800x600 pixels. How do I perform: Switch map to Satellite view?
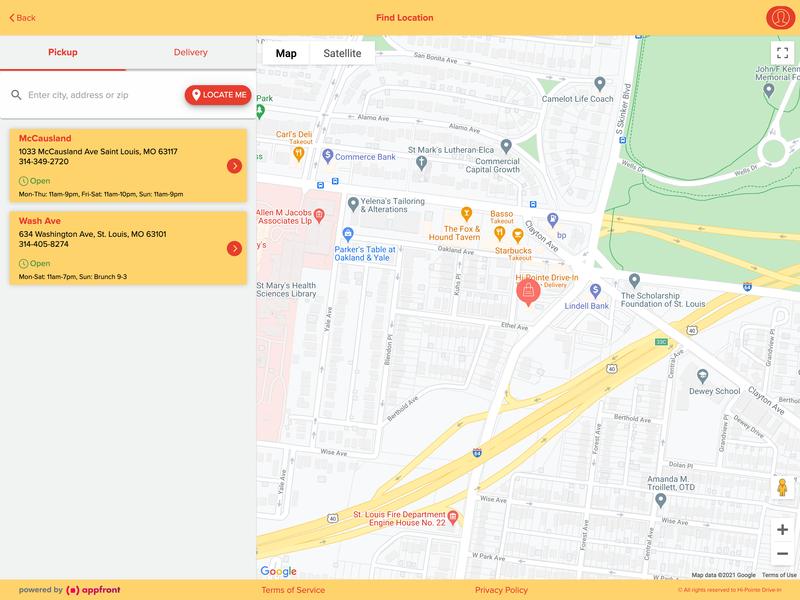click(x=342, y=53)
